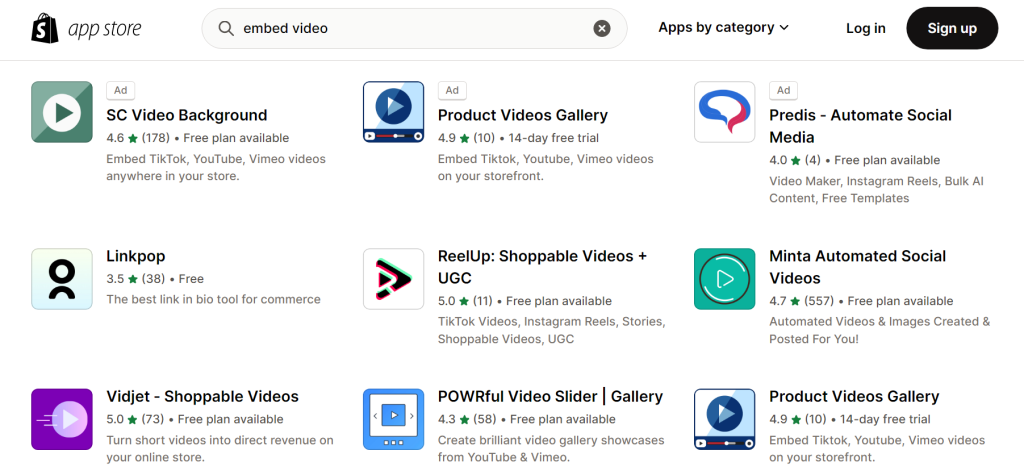This screenshot has height=475, width=1024.
Task: Click the 4.6 rating of SC Video Background
Action: [x=138, y=138]
